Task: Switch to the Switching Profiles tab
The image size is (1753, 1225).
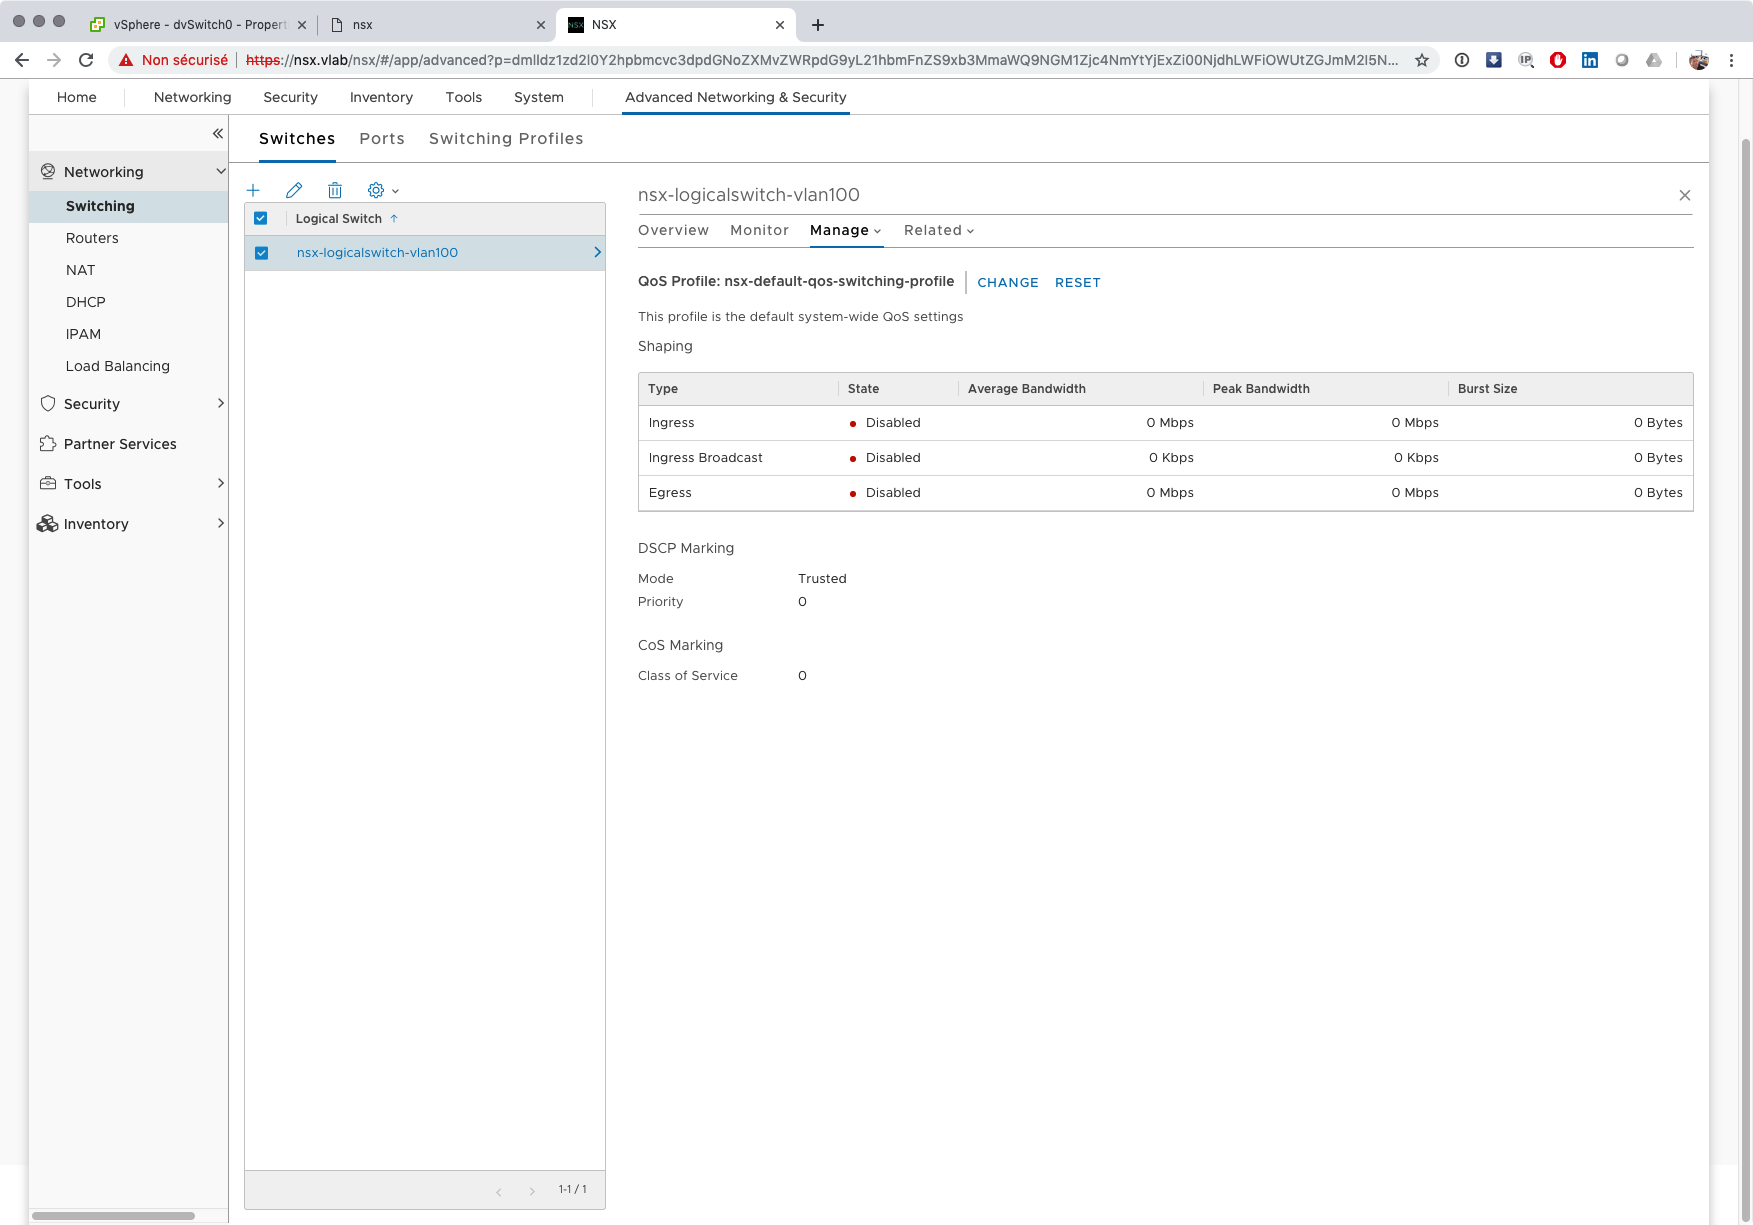Action: [506, 139]
